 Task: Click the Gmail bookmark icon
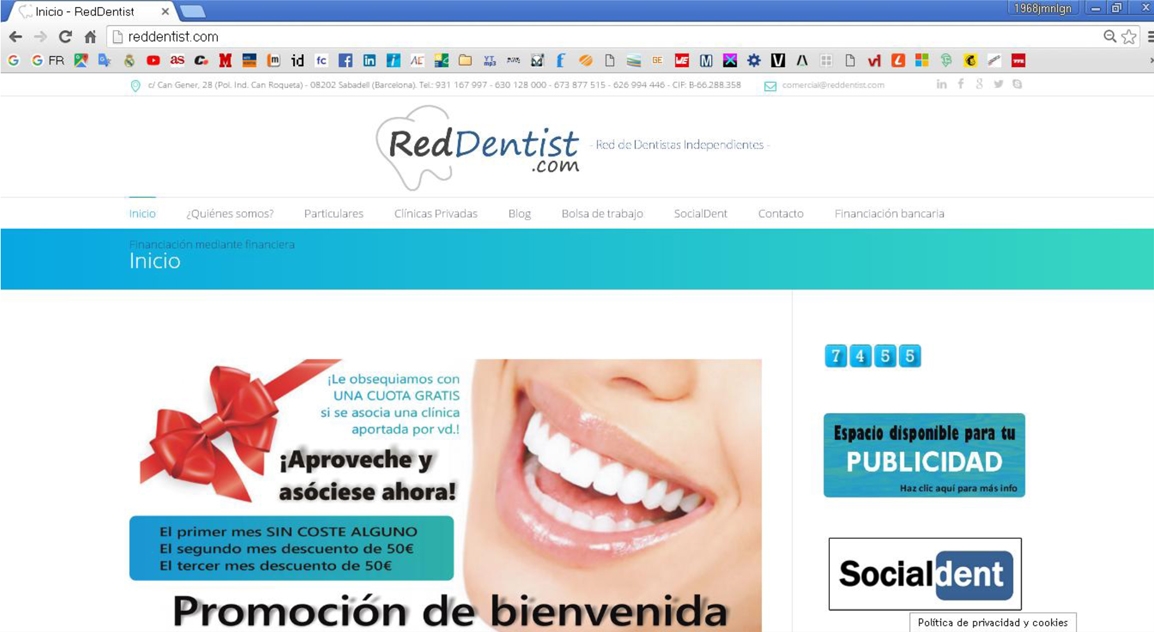pyautogui.click(x=225, y=61)
